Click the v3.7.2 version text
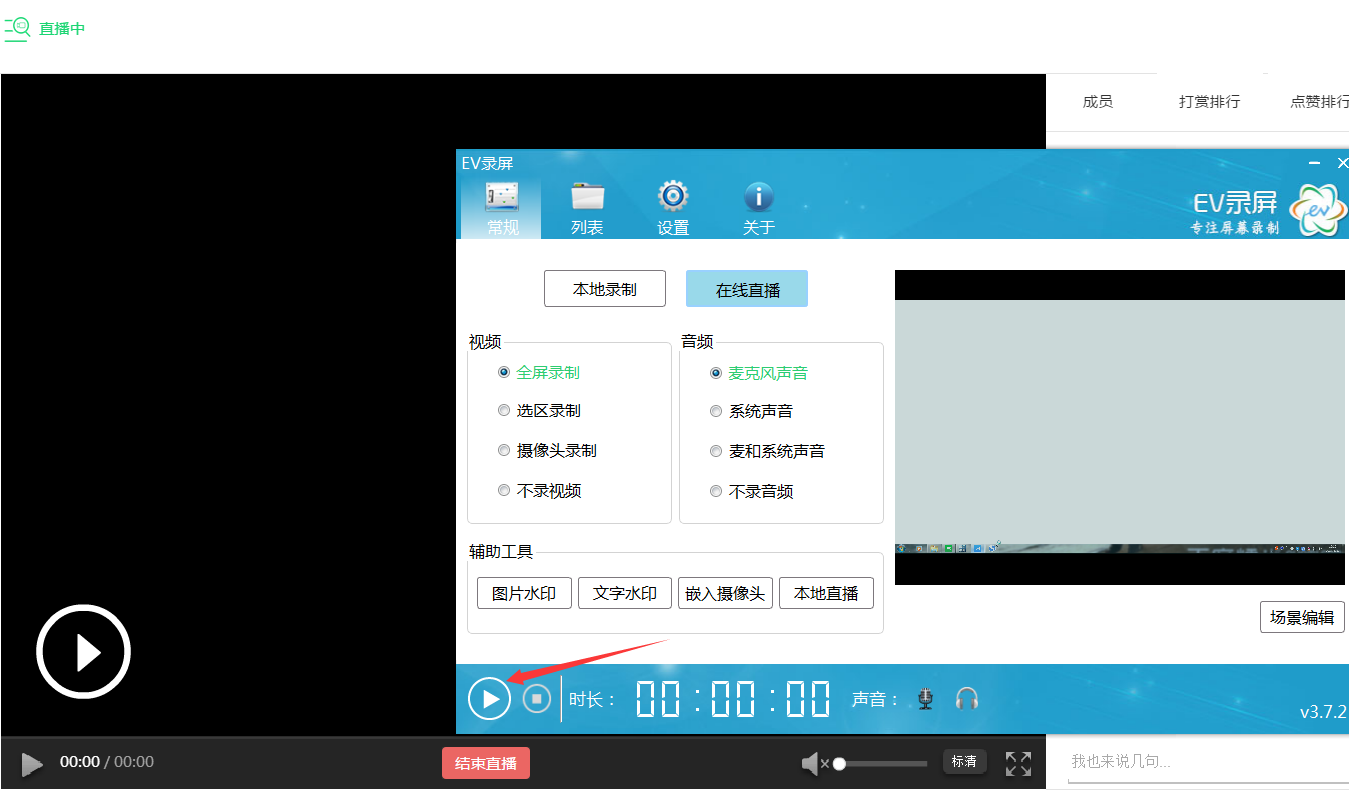Screen dimensions: 1349x790 pyautogui.click(x=1324, y=712)
